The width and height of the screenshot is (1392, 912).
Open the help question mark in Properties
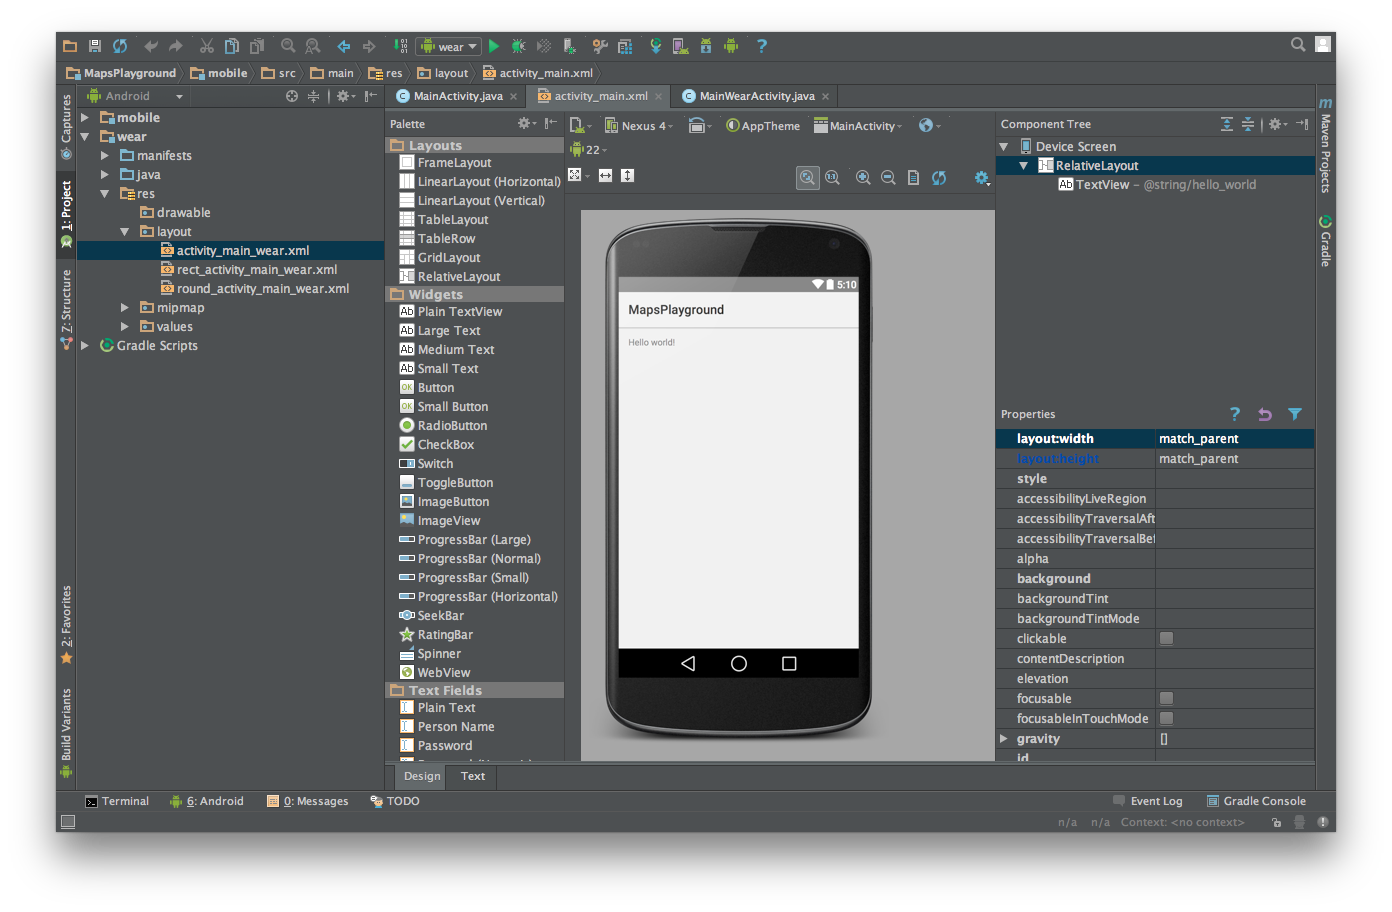point(1235,414)
